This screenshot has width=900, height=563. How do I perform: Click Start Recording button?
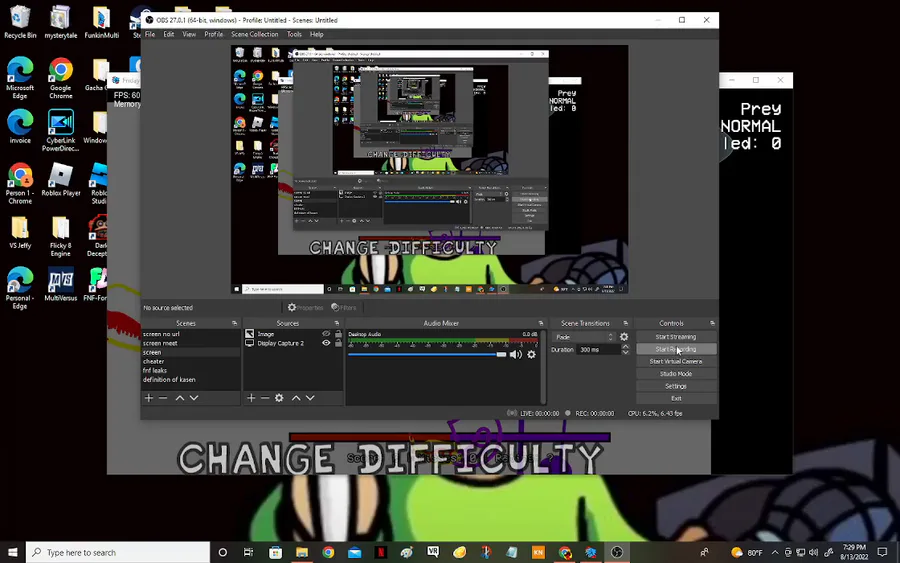[x=676, y=349]
